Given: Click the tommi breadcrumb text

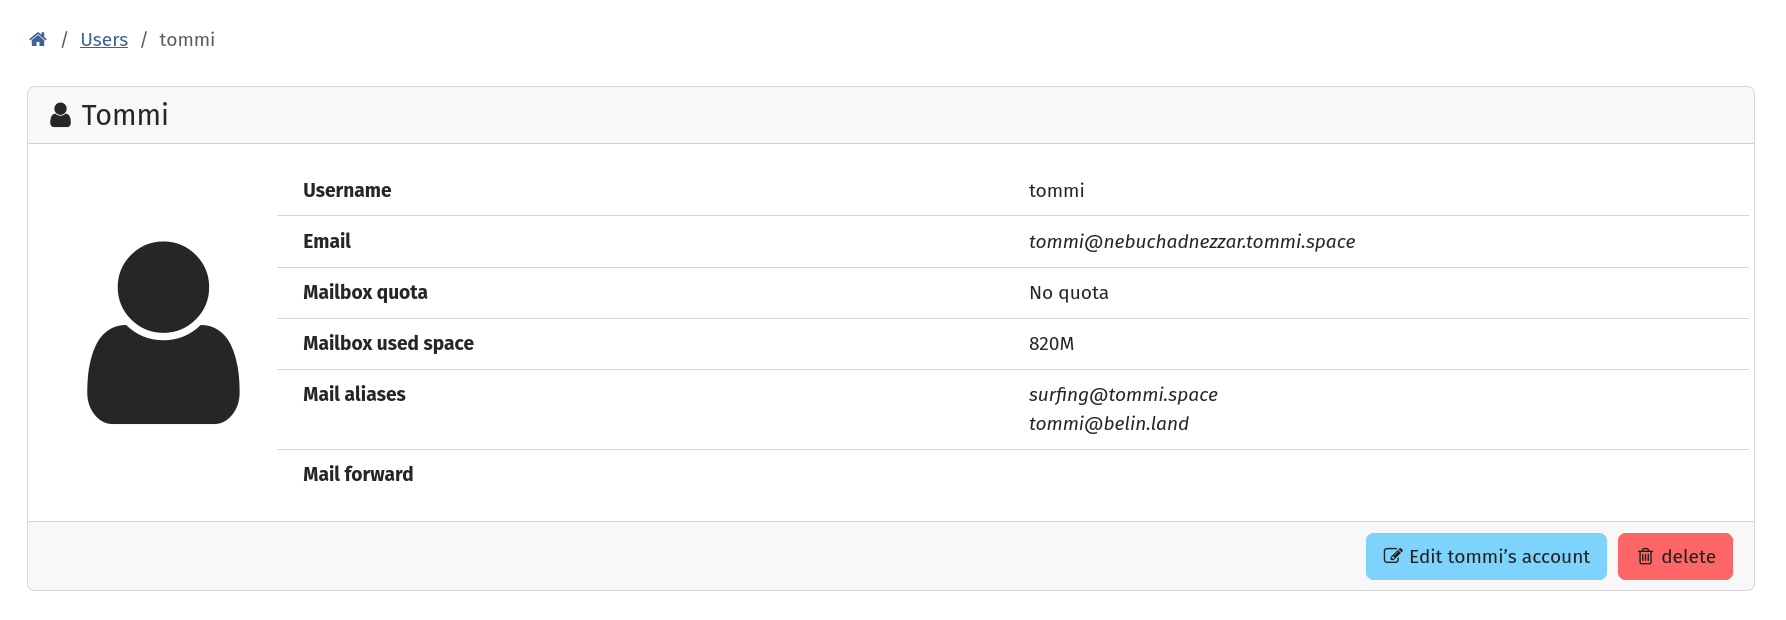Looking at the screenshot, I should (x=187, y=40).
